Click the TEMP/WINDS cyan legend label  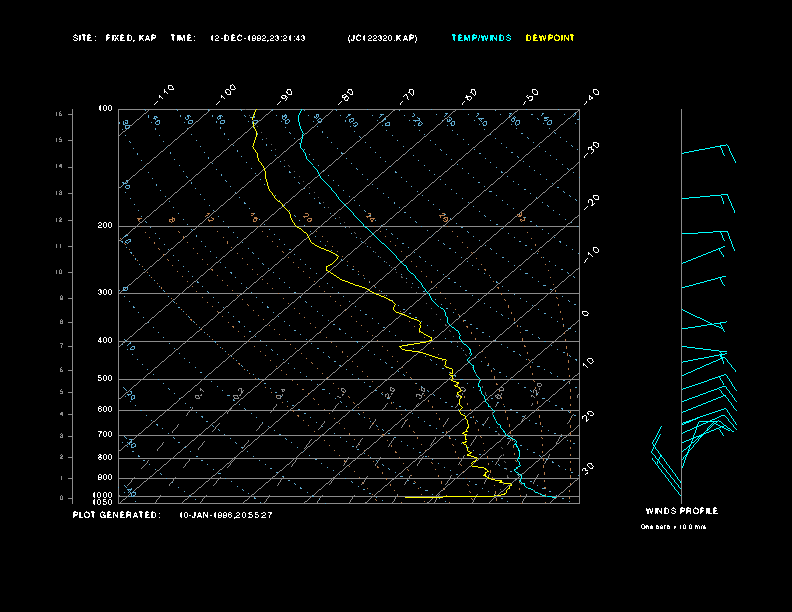pos(481,38)
